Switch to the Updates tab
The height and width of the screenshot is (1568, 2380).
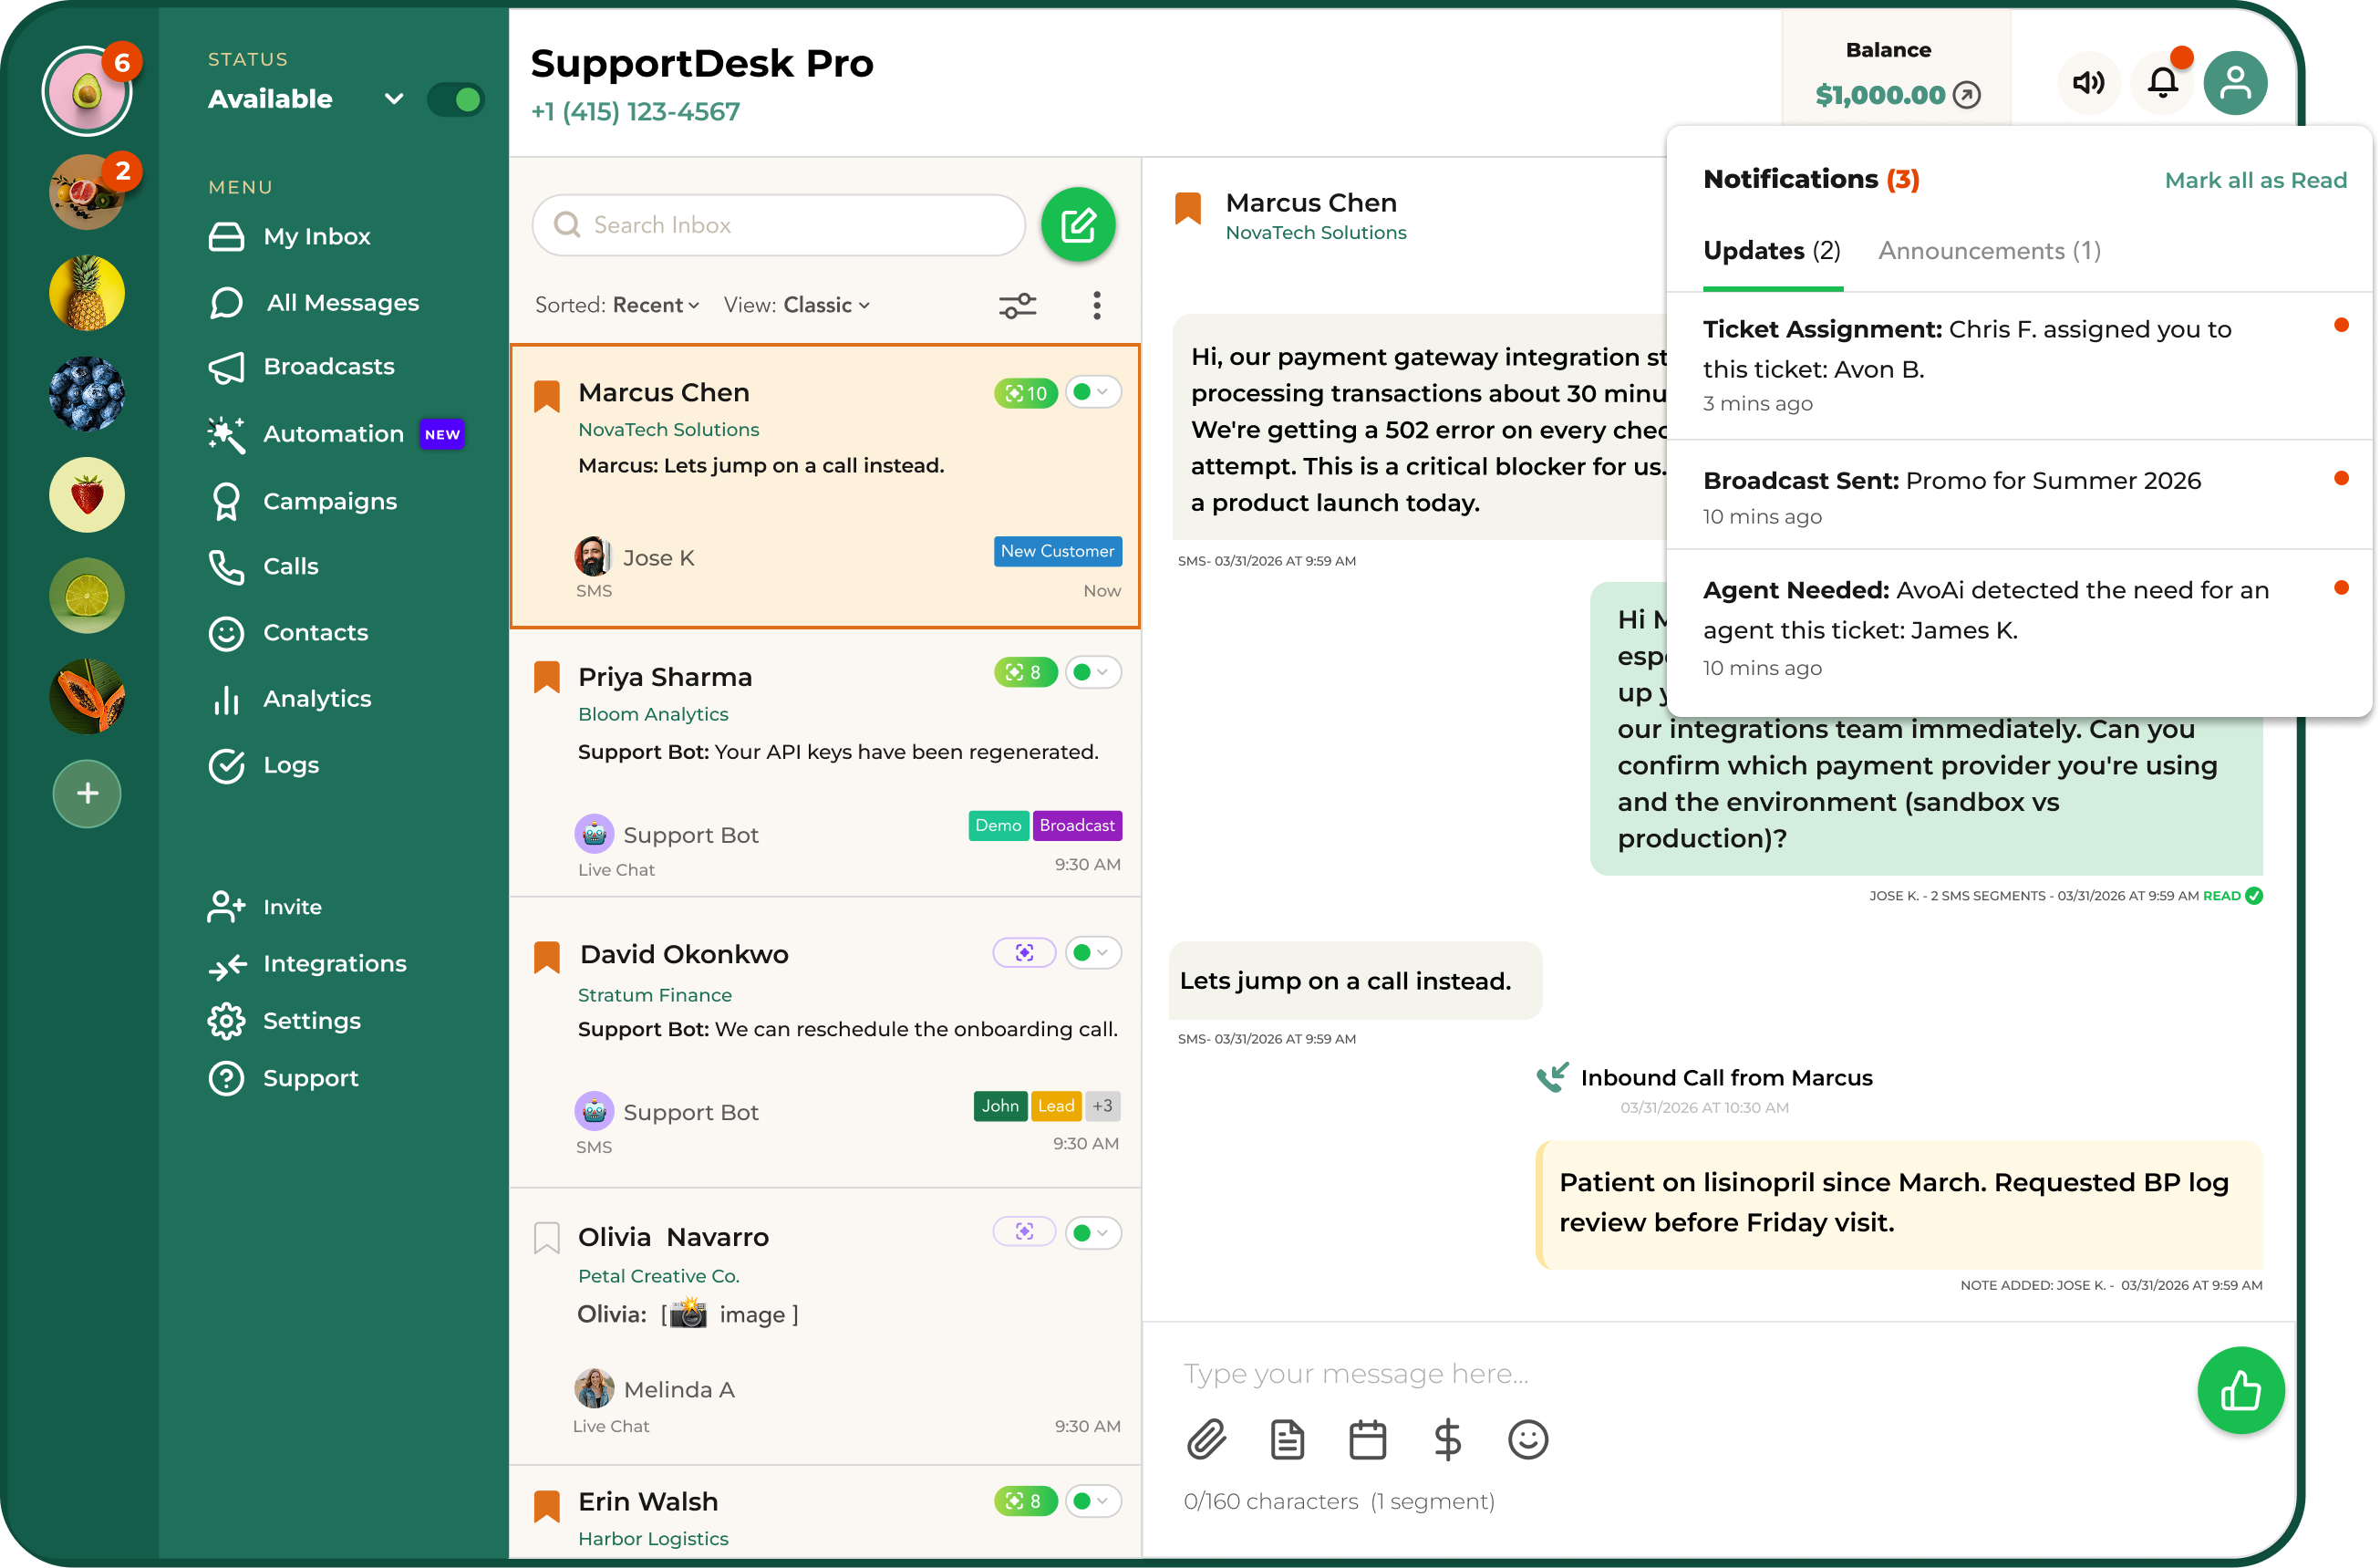point(1772,251)
